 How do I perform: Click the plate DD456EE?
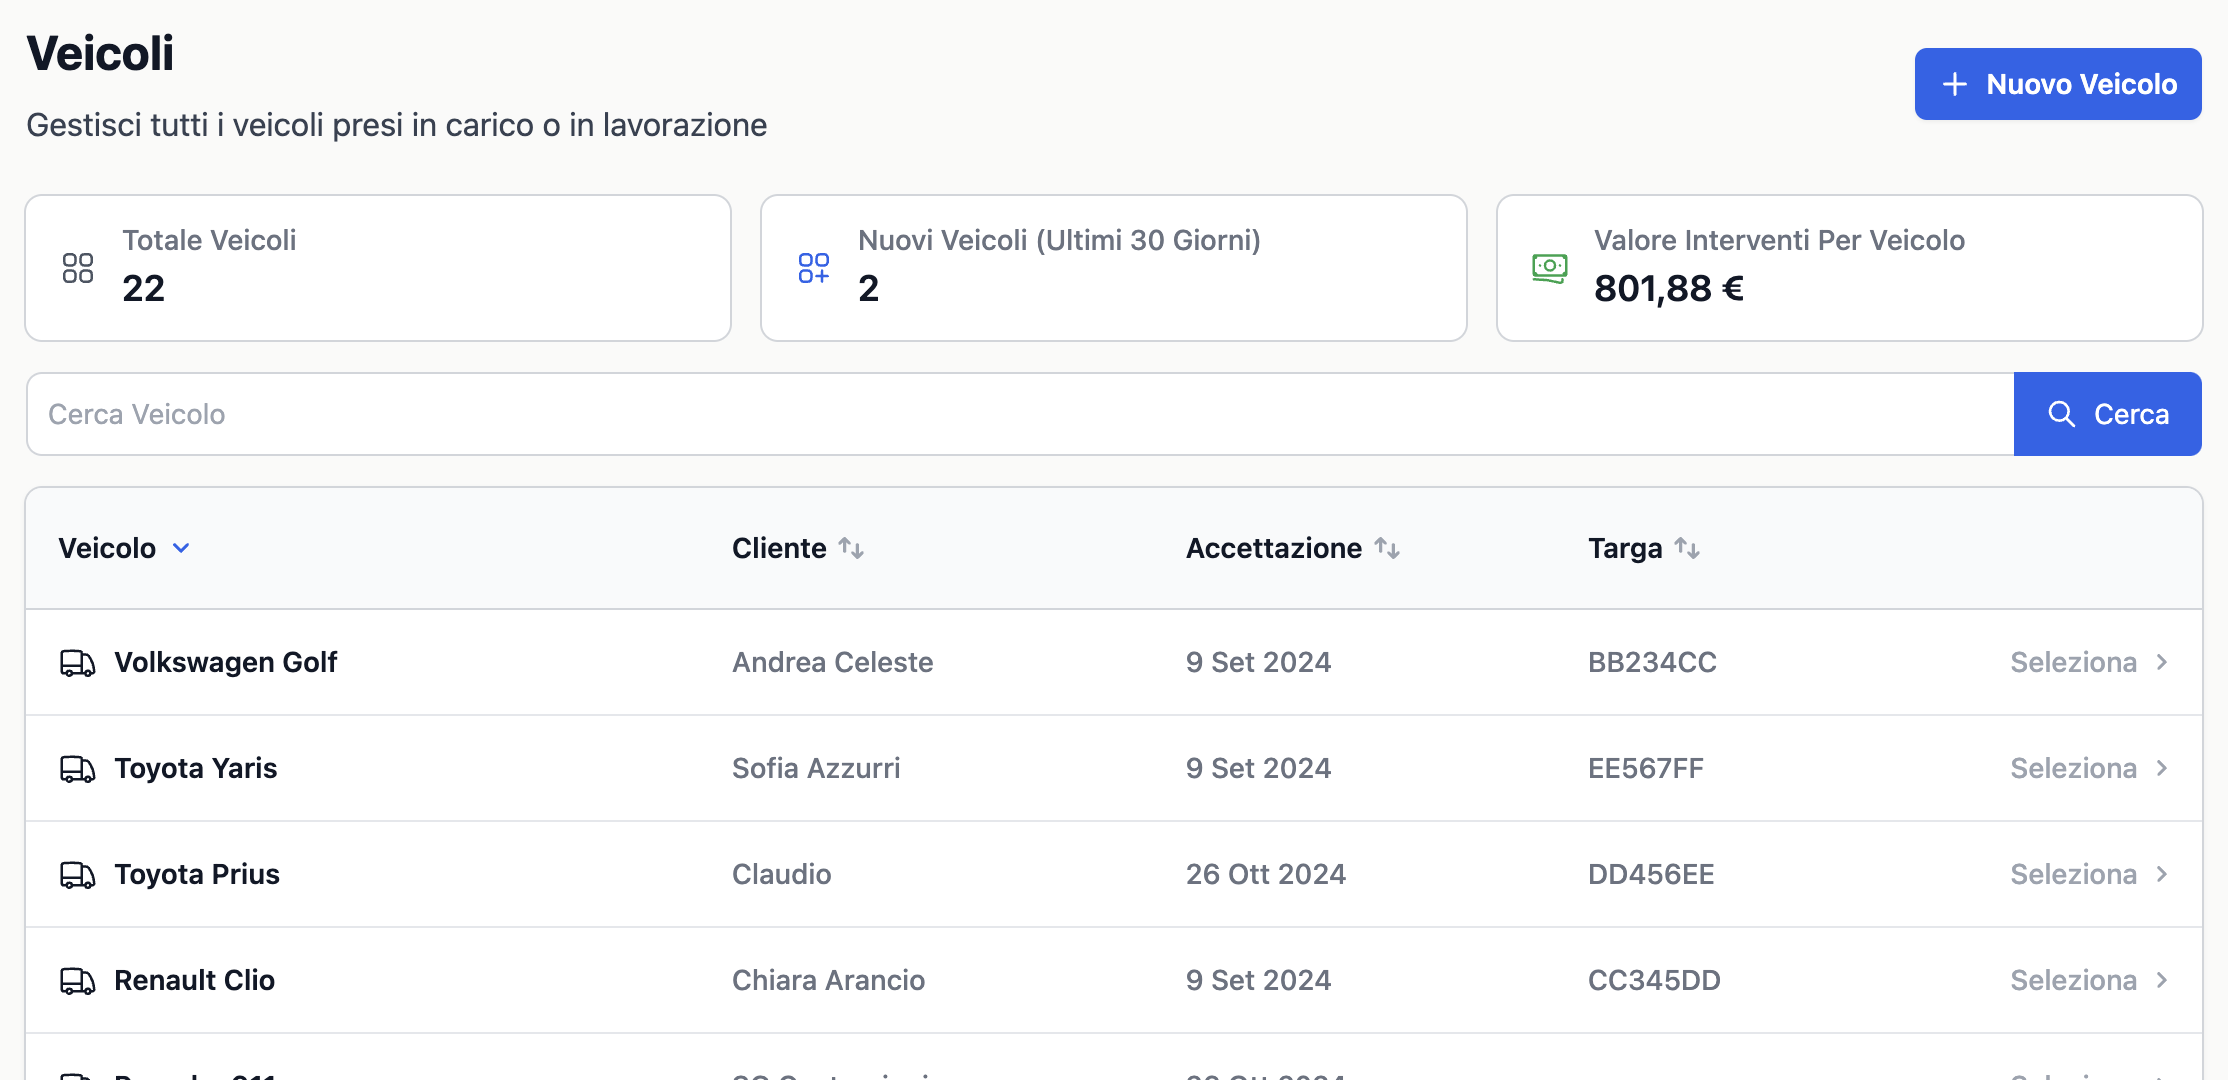tap(1651, 874)
